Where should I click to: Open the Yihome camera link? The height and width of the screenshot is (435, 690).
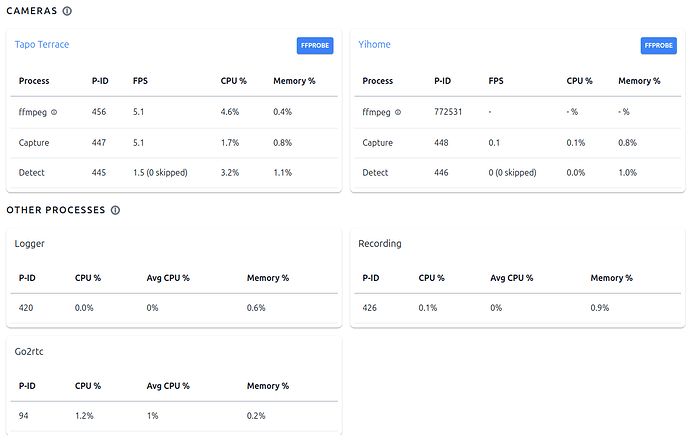coord(374,44)
